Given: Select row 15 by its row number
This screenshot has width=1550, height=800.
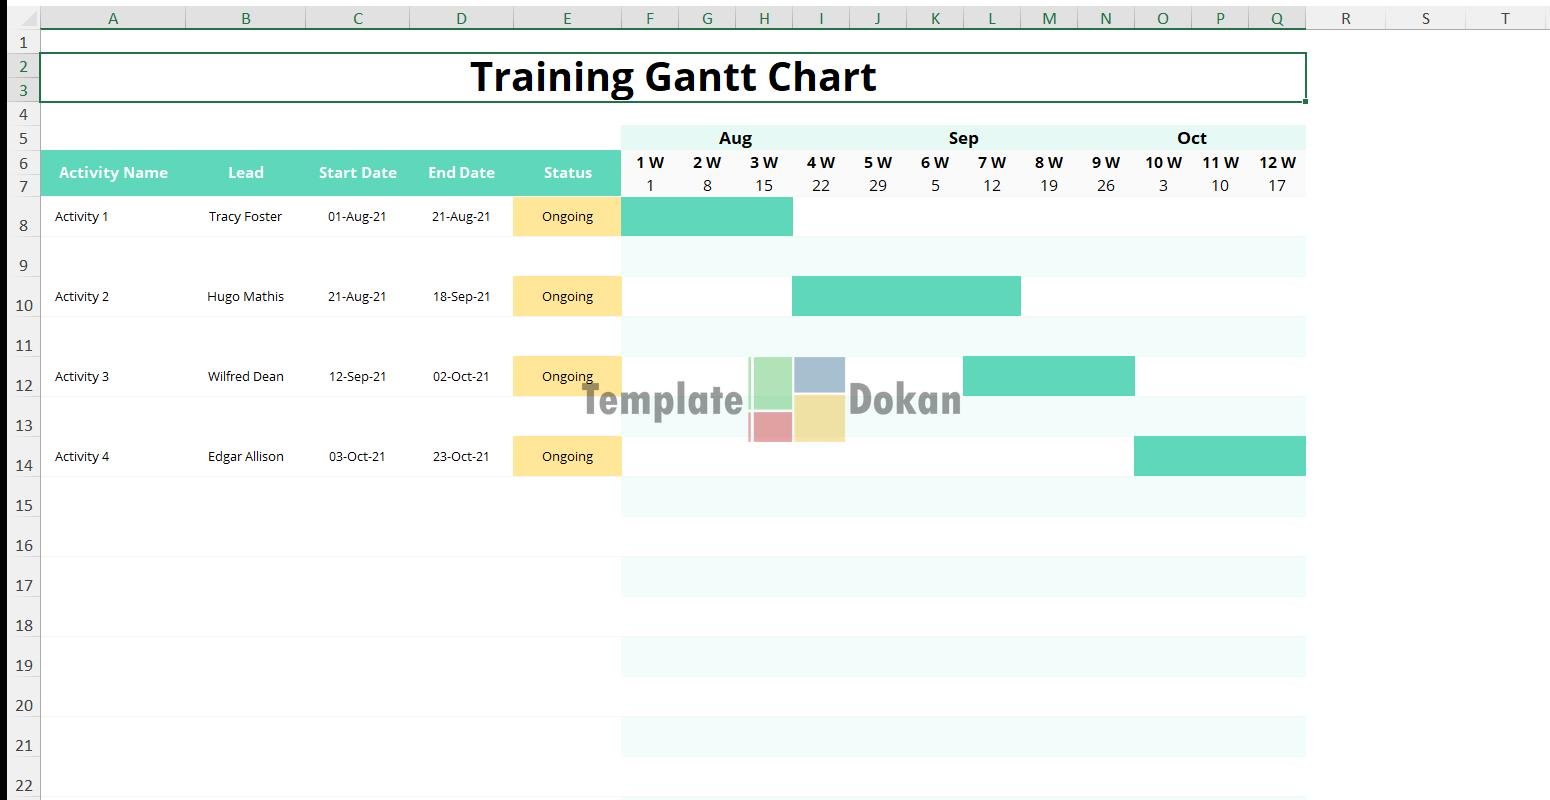Looking at the screenshot, I should point(24,505).
